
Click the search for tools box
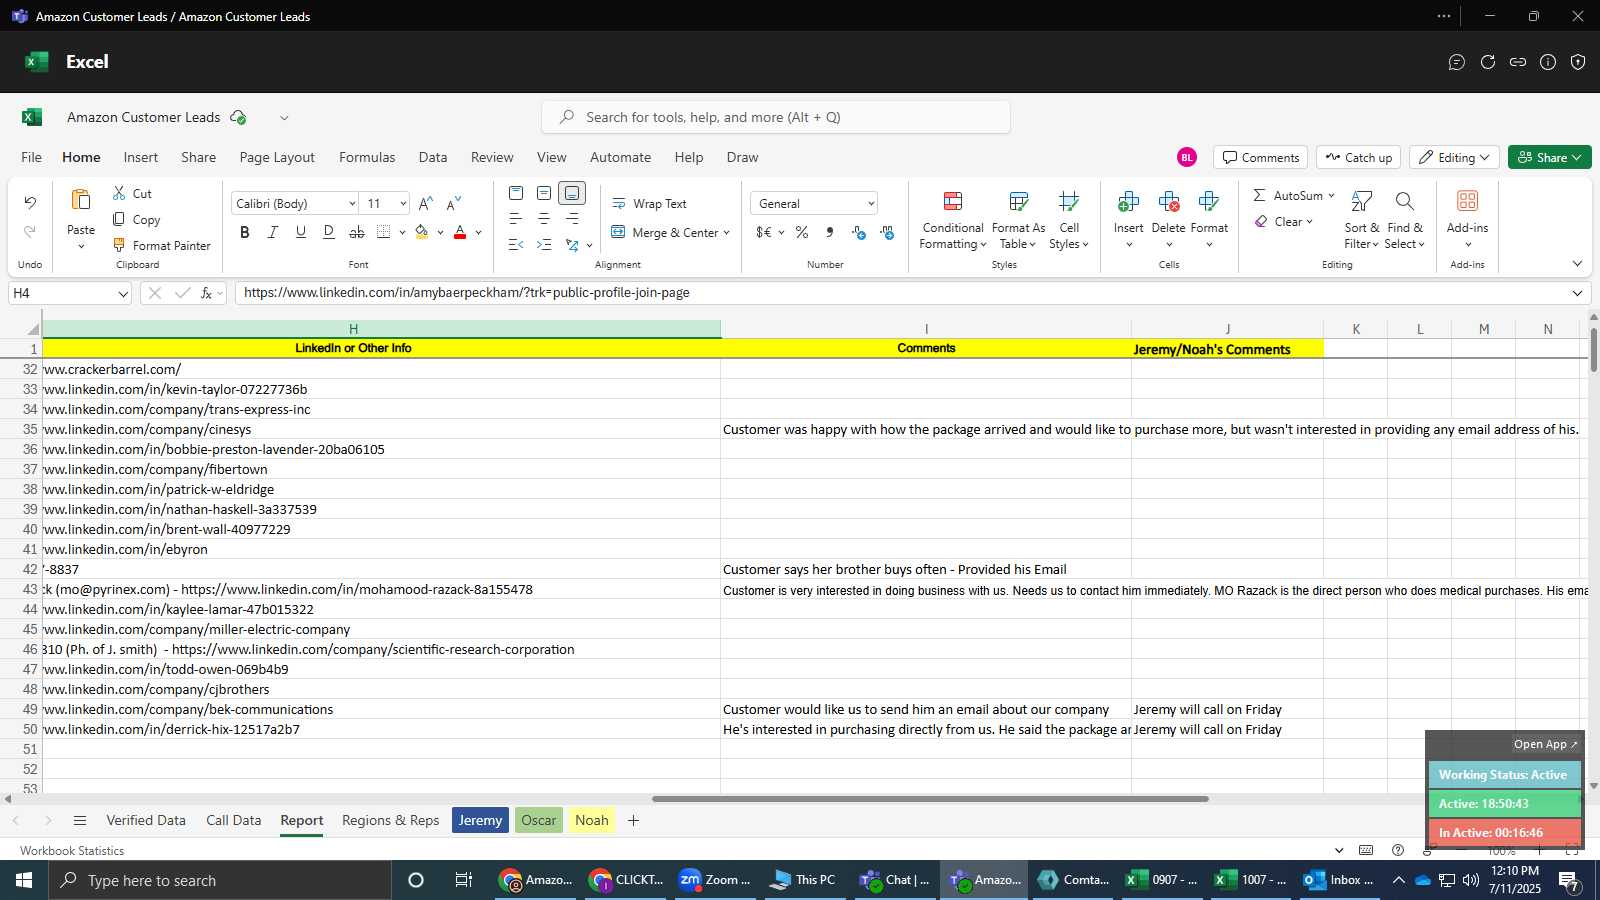[776, 117]
